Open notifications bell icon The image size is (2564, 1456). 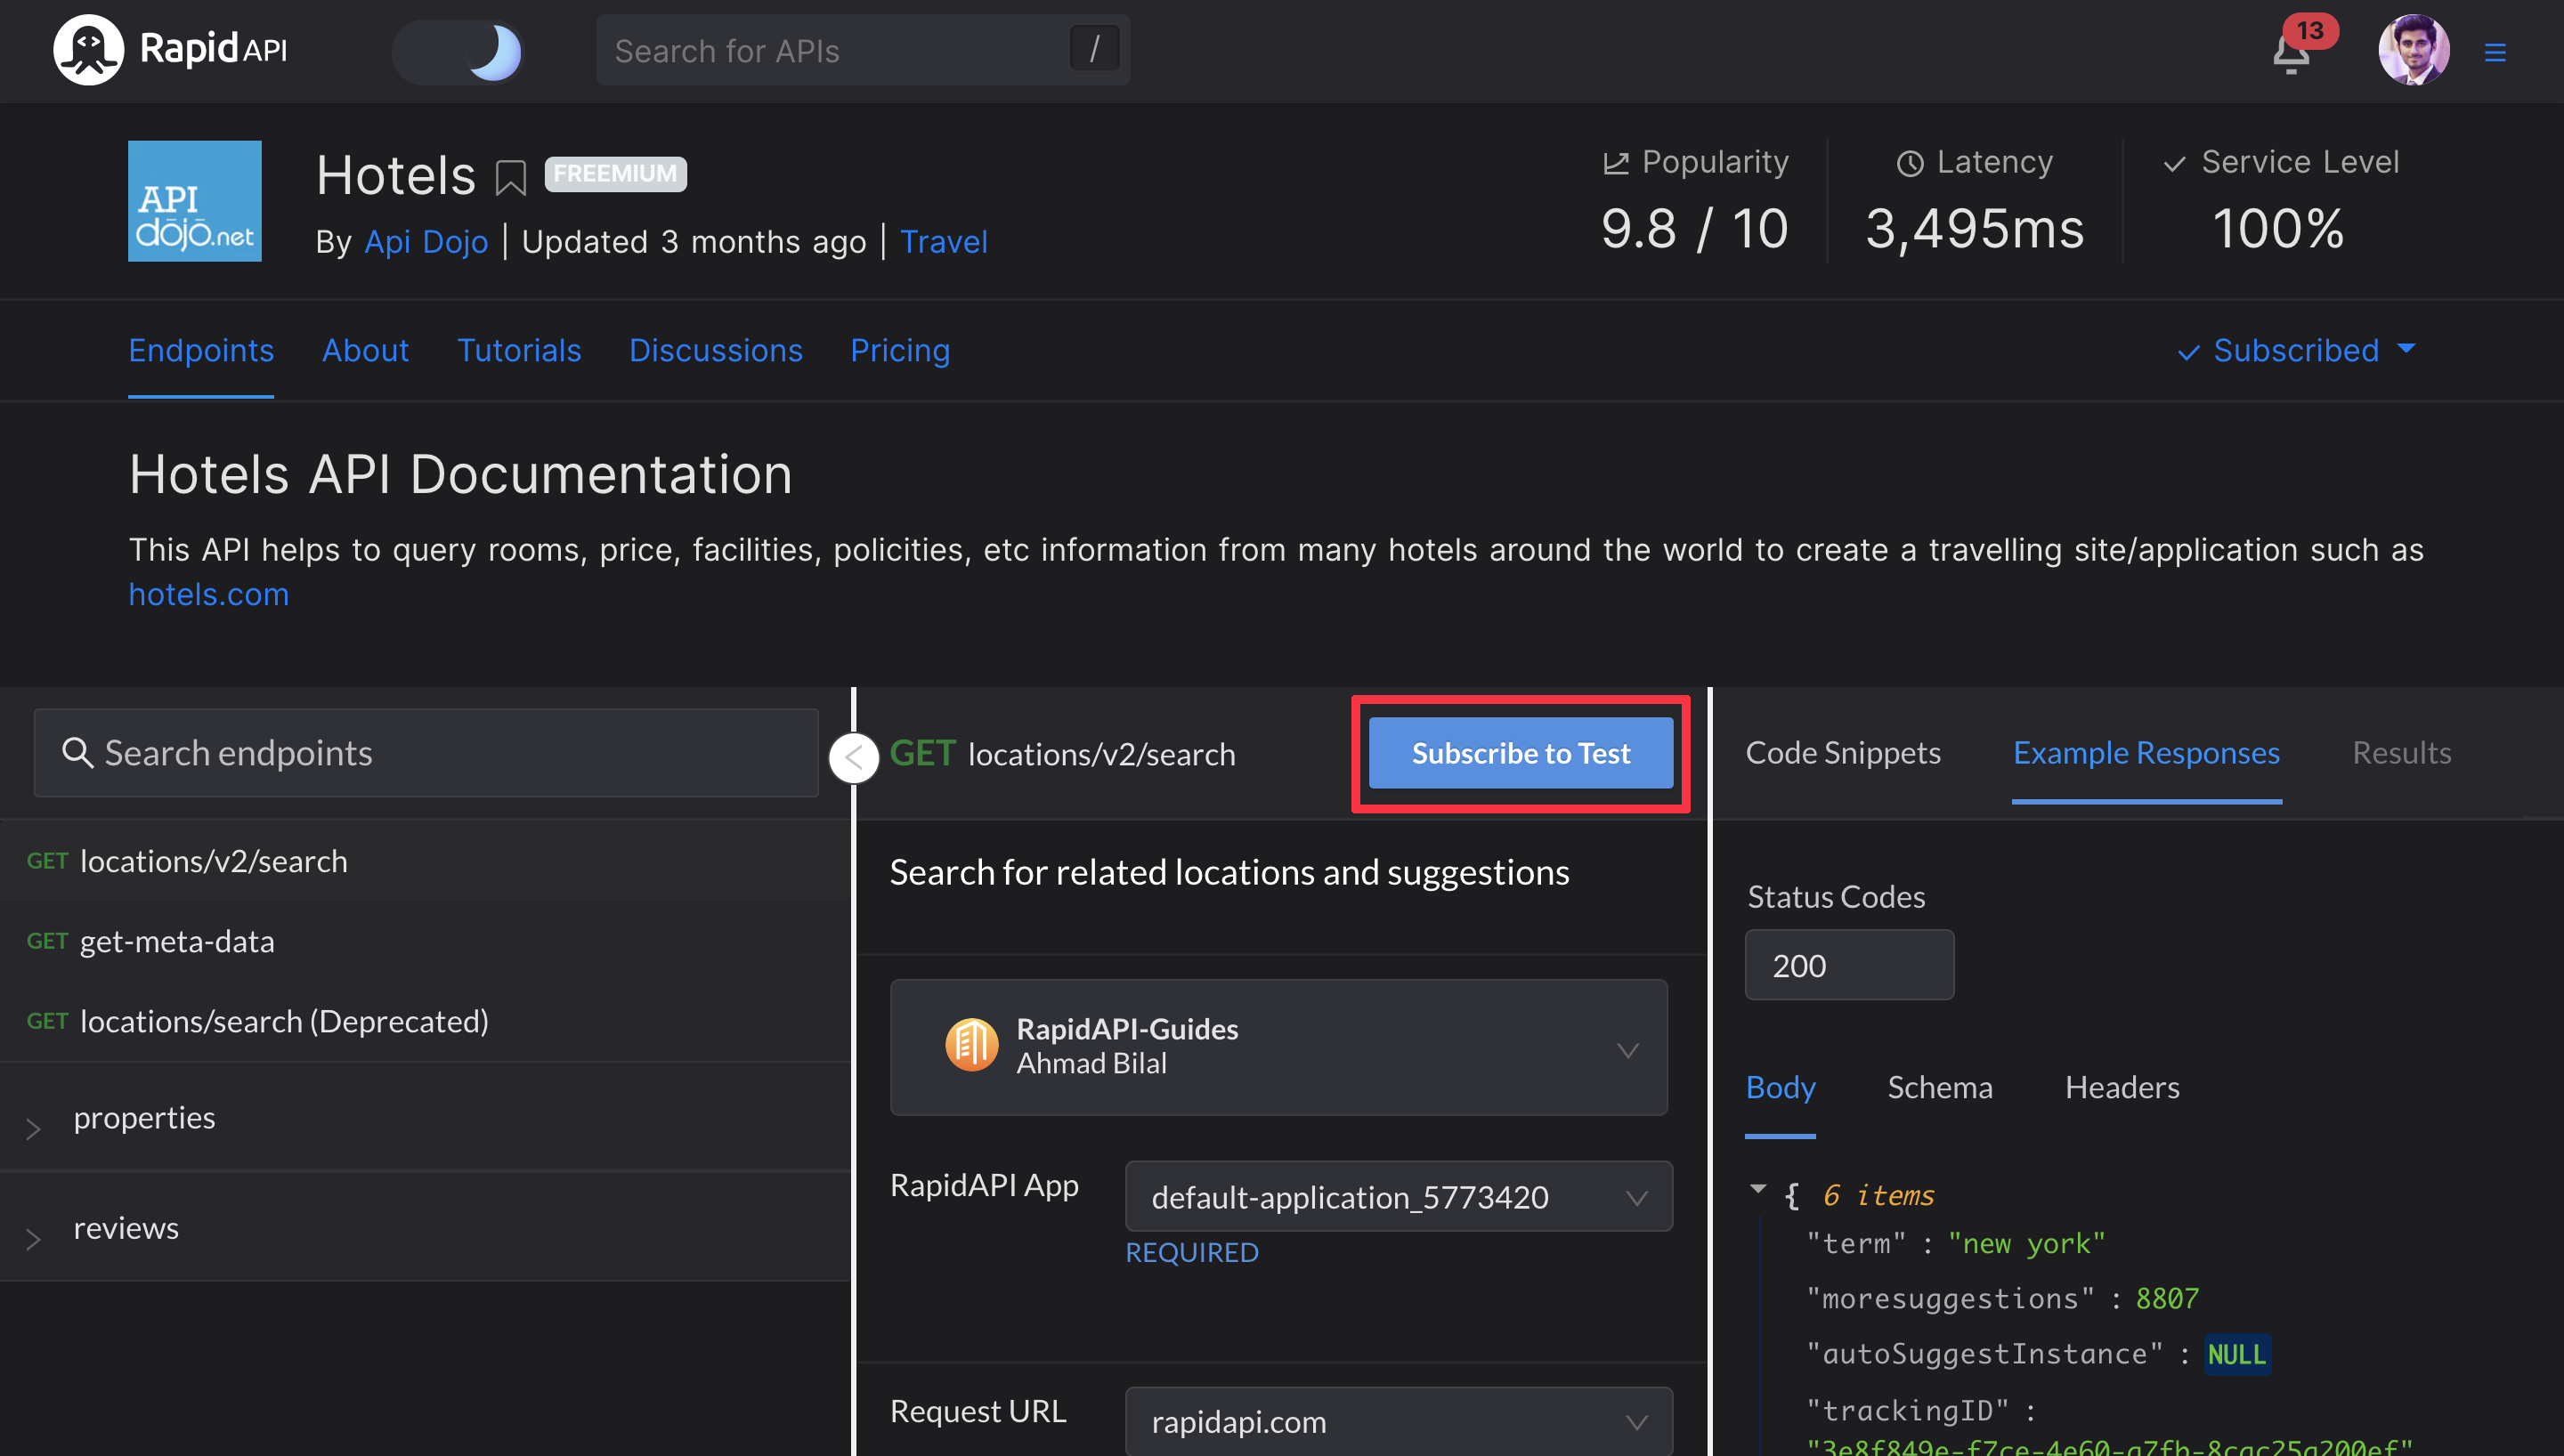coord(2290,54)
